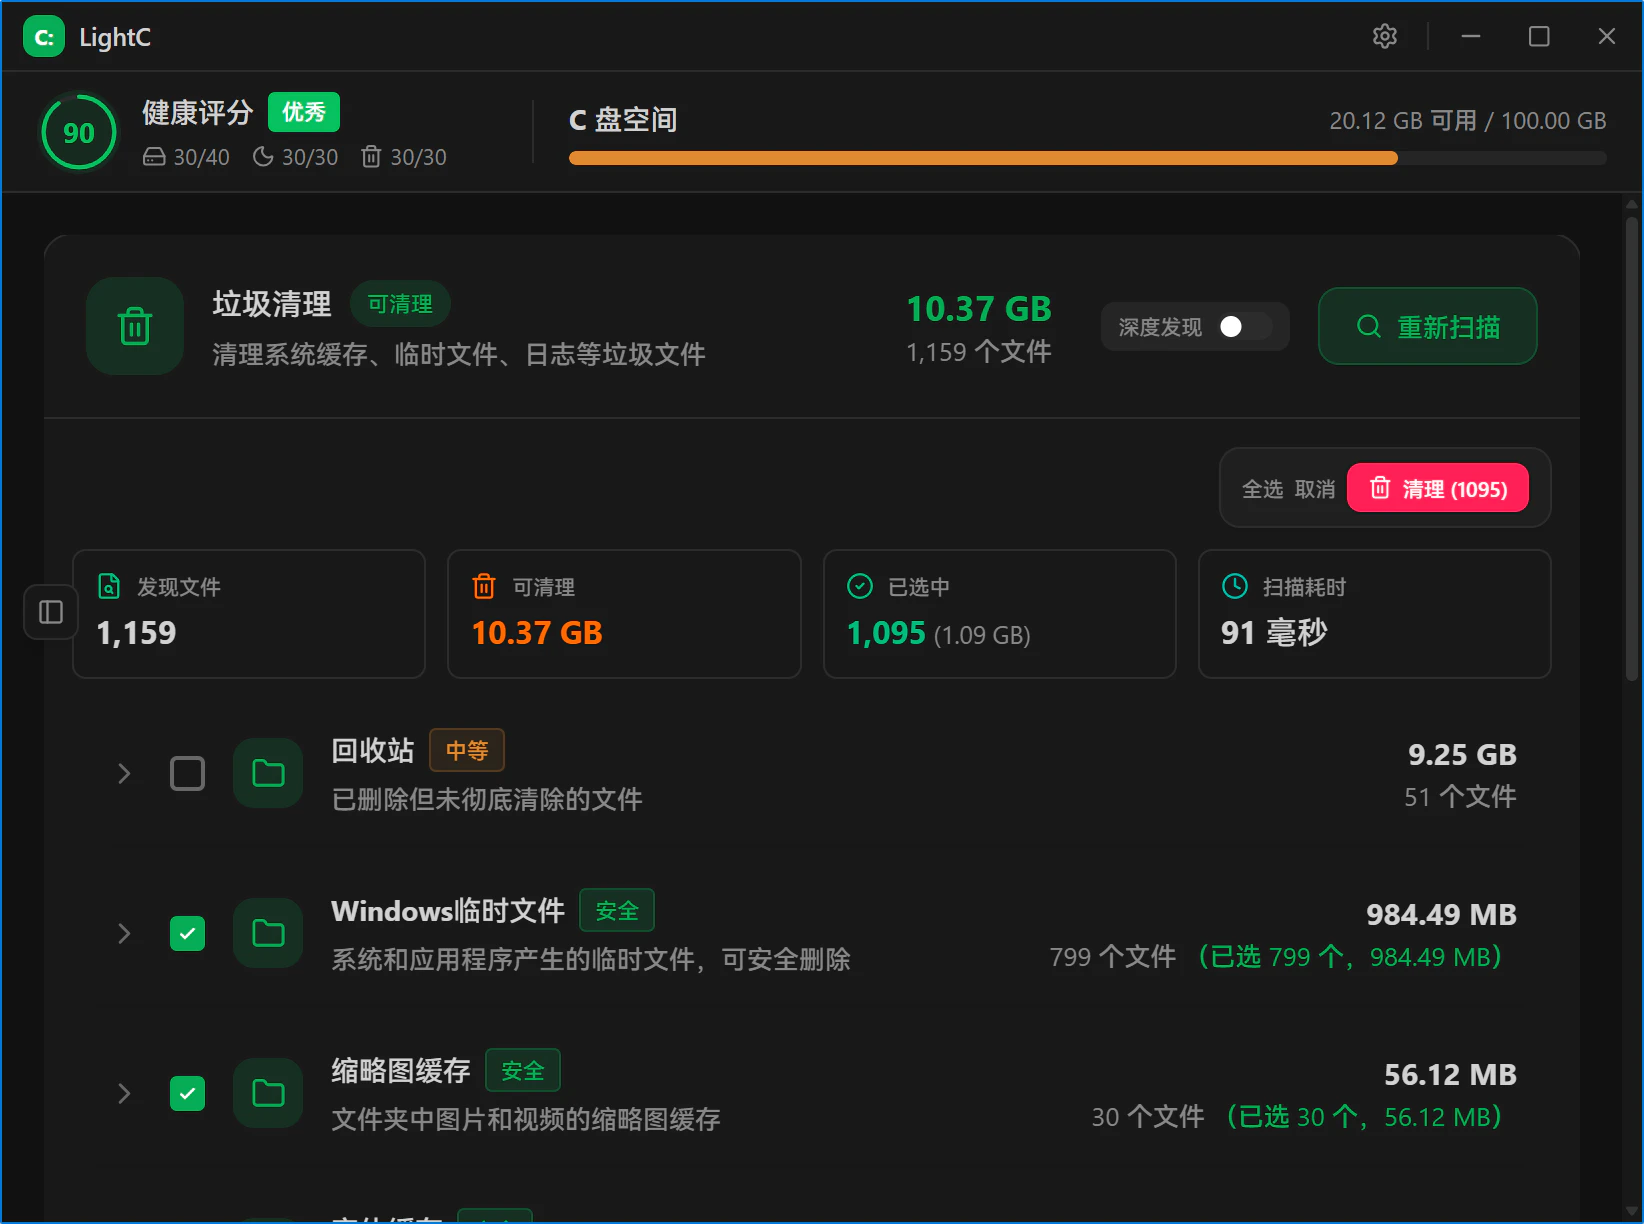Click 全选 to select all items
This screenshot has width=1644, height=1224.
1262,489
